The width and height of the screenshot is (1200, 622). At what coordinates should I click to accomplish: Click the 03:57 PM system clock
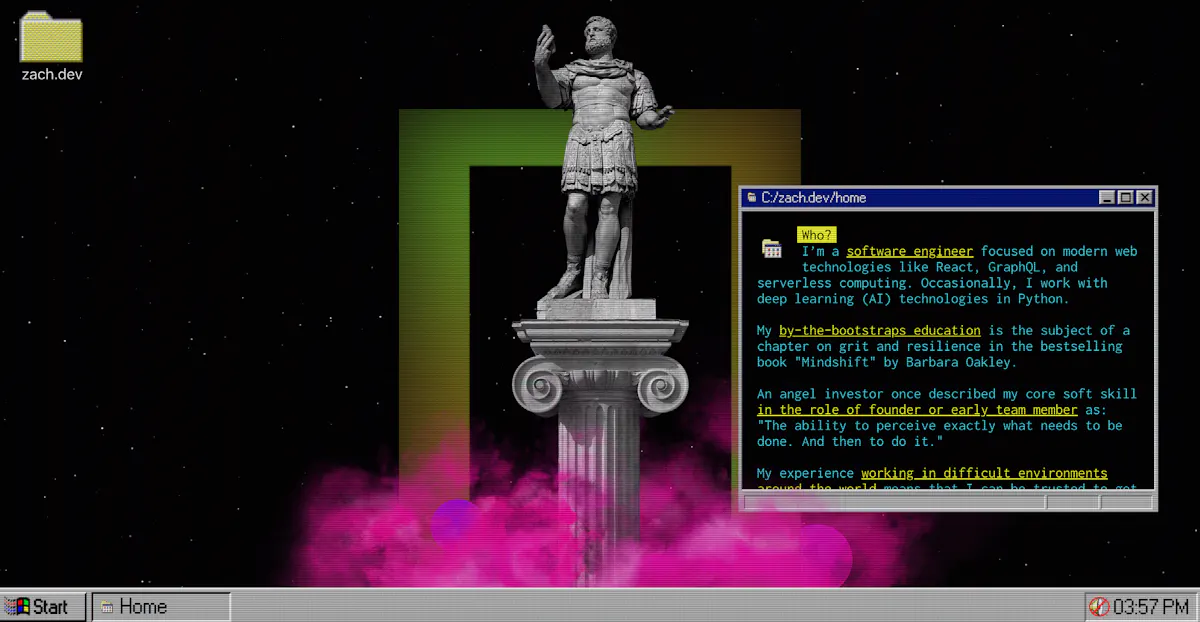click(x=1150, y=606)
